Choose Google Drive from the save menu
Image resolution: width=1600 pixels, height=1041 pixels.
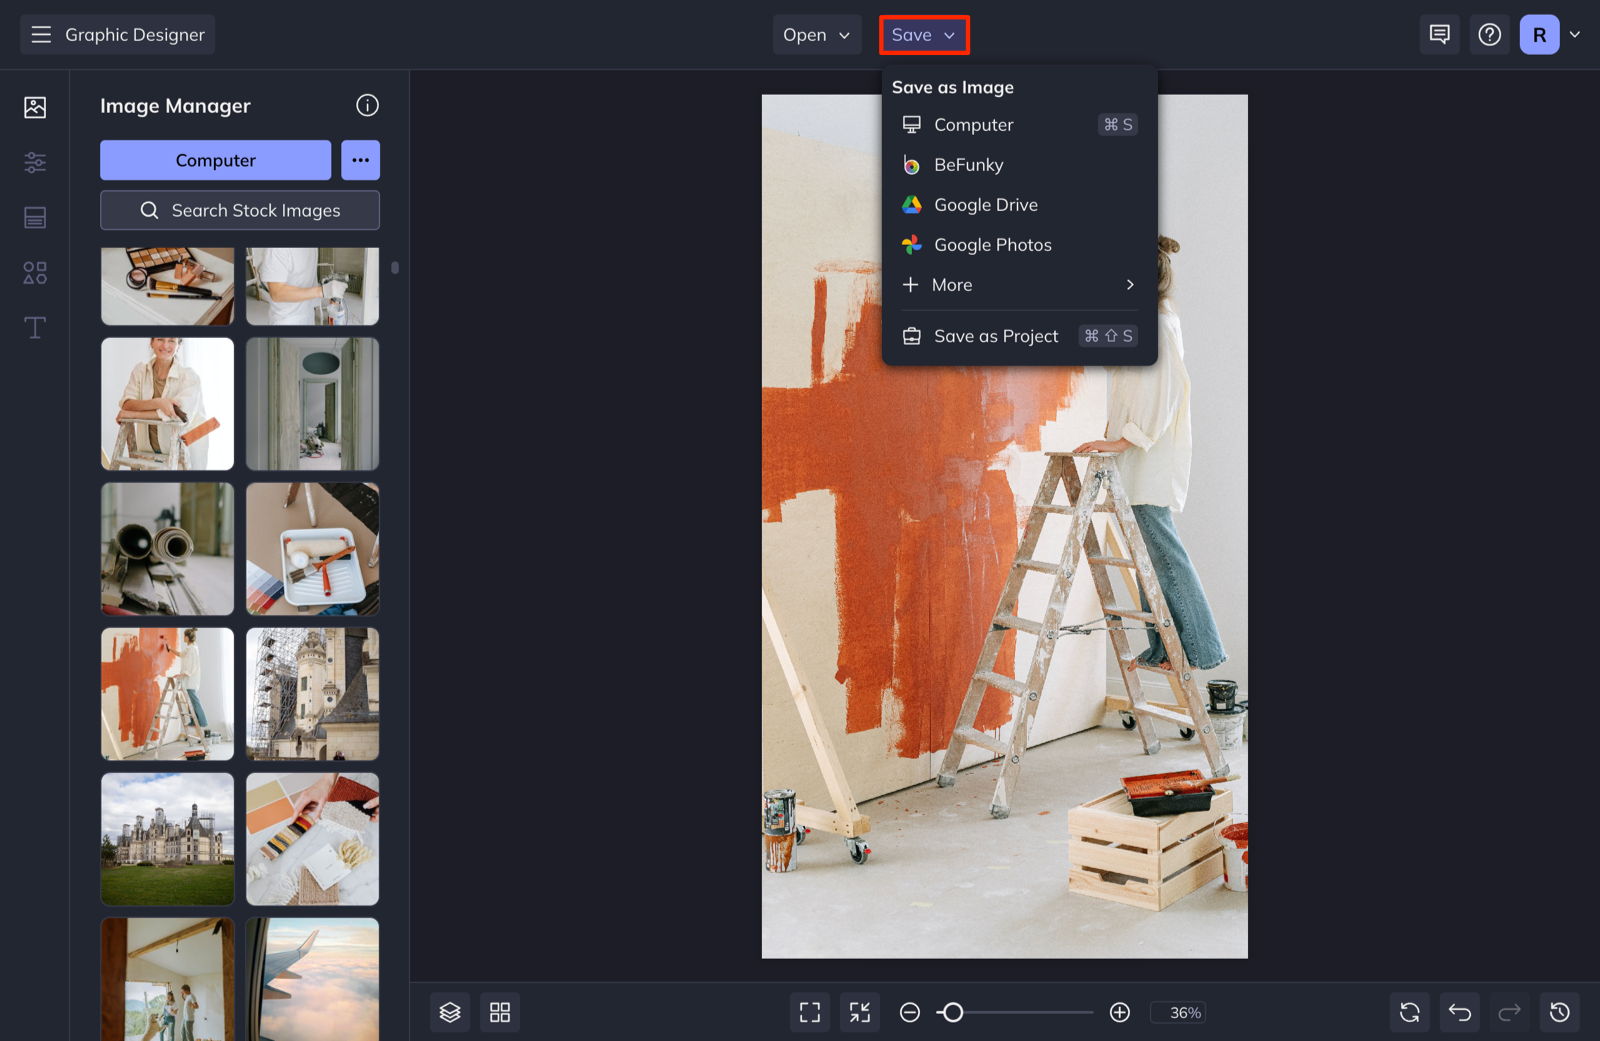pyautogui.click(x=985, y=204)
